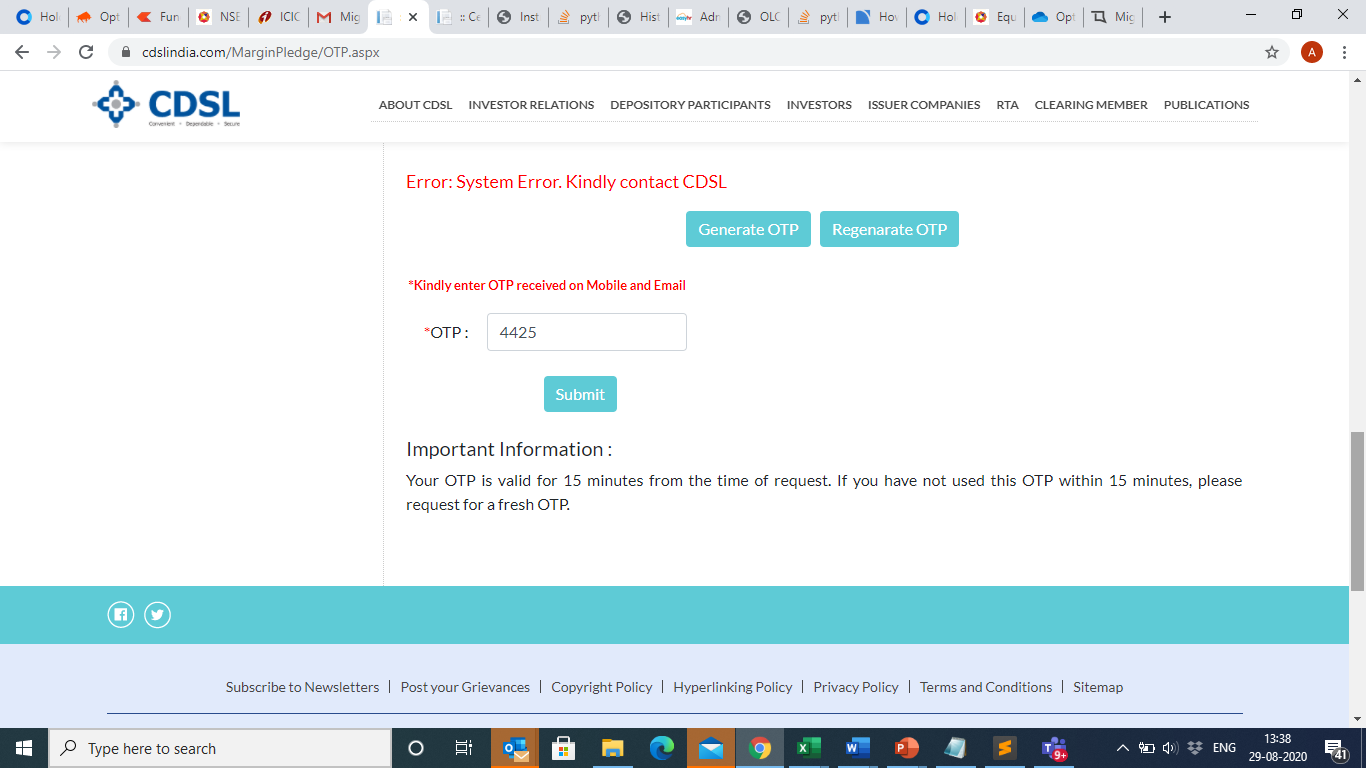Open the ISSUER COMPANIES menu
Image resolution: width=1366 pixels, height=768 pixels.
[x=924, y=105]
